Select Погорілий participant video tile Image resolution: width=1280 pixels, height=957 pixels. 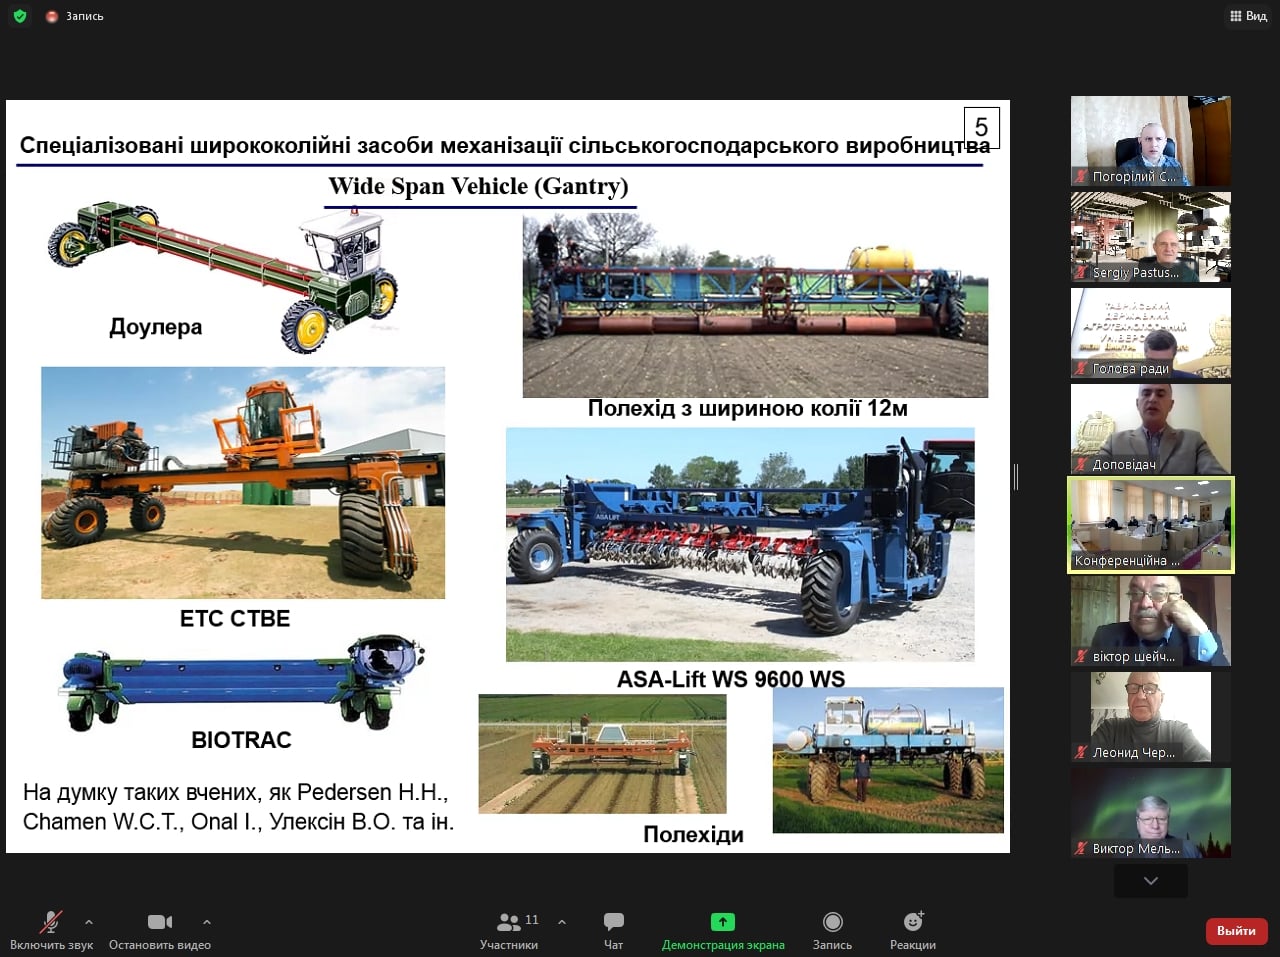point(1151,140)
